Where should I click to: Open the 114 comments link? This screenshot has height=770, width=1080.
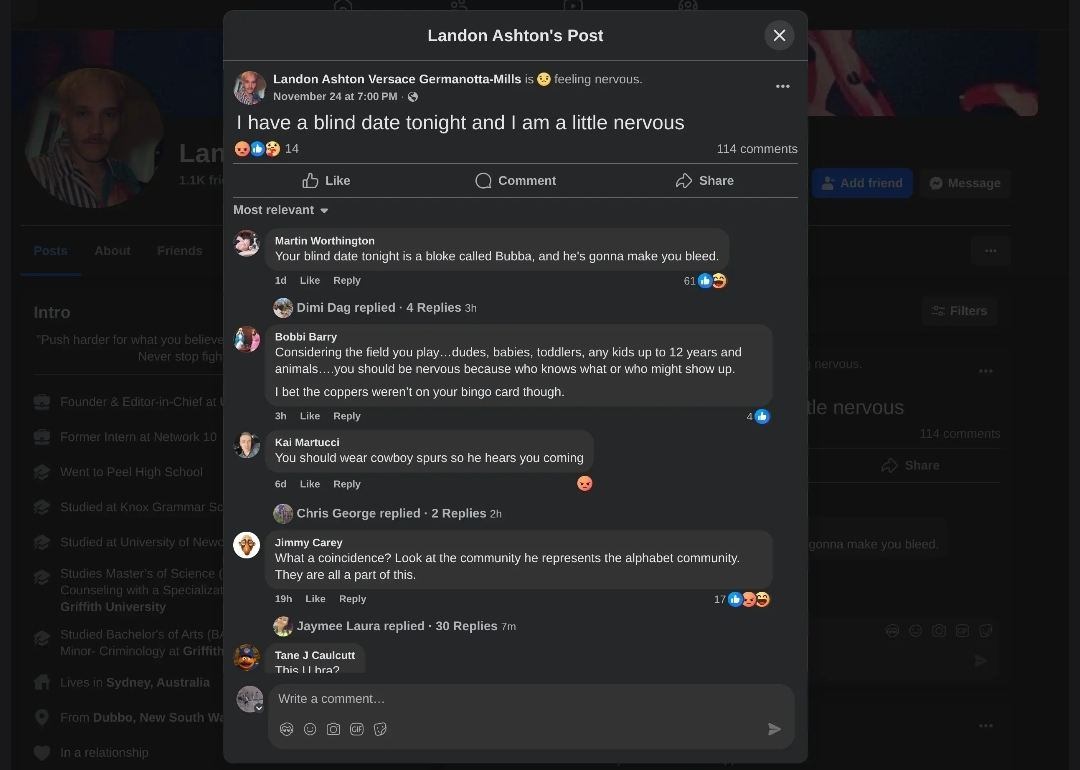pos(756,149)
